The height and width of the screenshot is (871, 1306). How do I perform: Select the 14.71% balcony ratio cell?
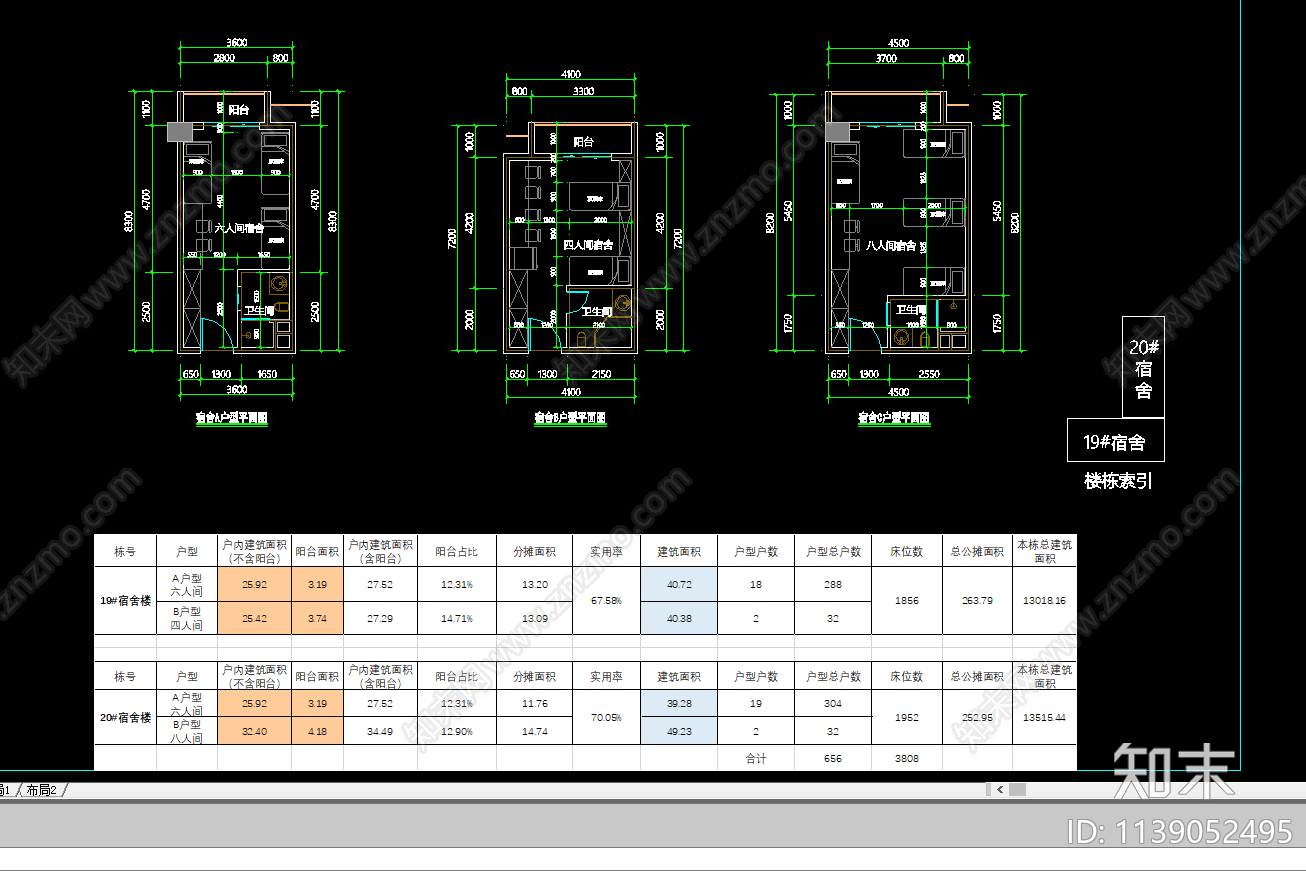pyautogui.click(x=457, y=619)
